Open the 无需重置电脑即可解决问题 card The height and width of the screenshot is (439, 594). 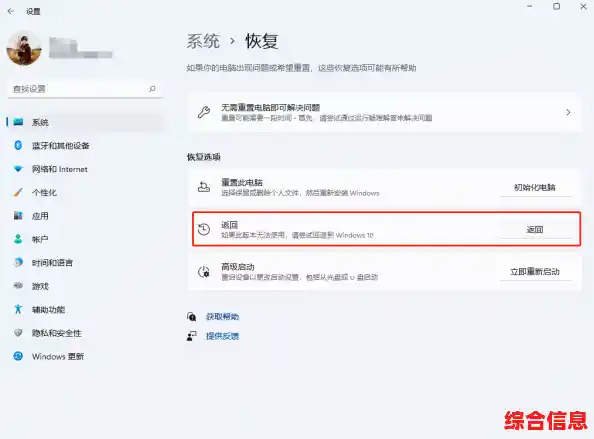385,112
